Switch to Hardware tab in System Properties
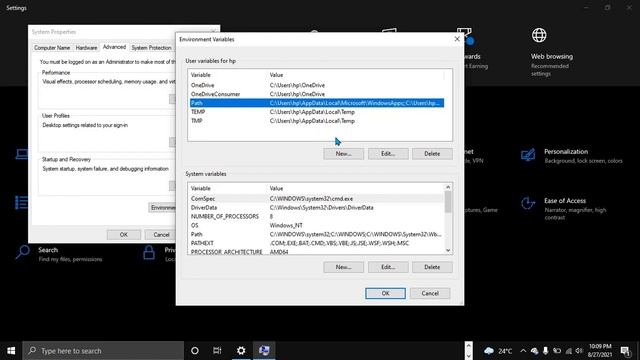 point(87,48)
